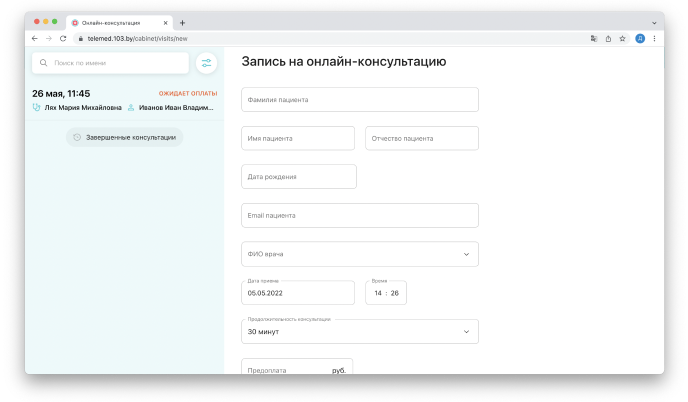Open a new browser tab
Viewport: 688px width, 402px height.
pyautogui.click(x=182, y=22)
